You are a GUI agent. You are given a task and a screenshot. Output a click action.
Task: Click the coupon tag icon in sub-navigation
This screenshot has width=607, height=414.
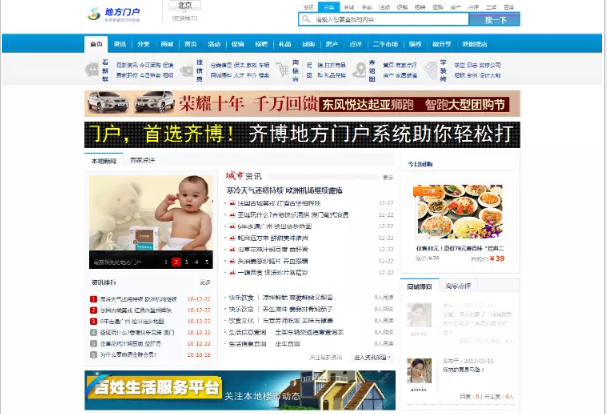click(187, 70)
